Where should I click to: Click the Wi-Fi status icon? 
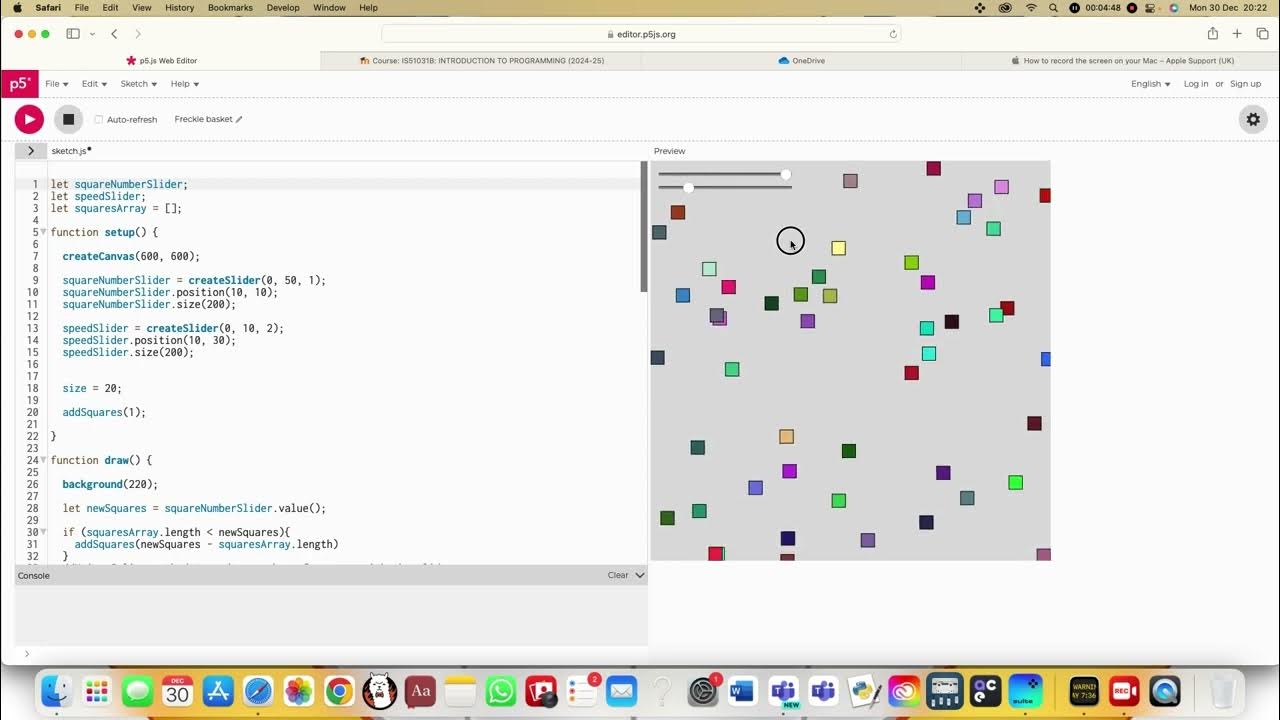click(x=1031, y=7)
